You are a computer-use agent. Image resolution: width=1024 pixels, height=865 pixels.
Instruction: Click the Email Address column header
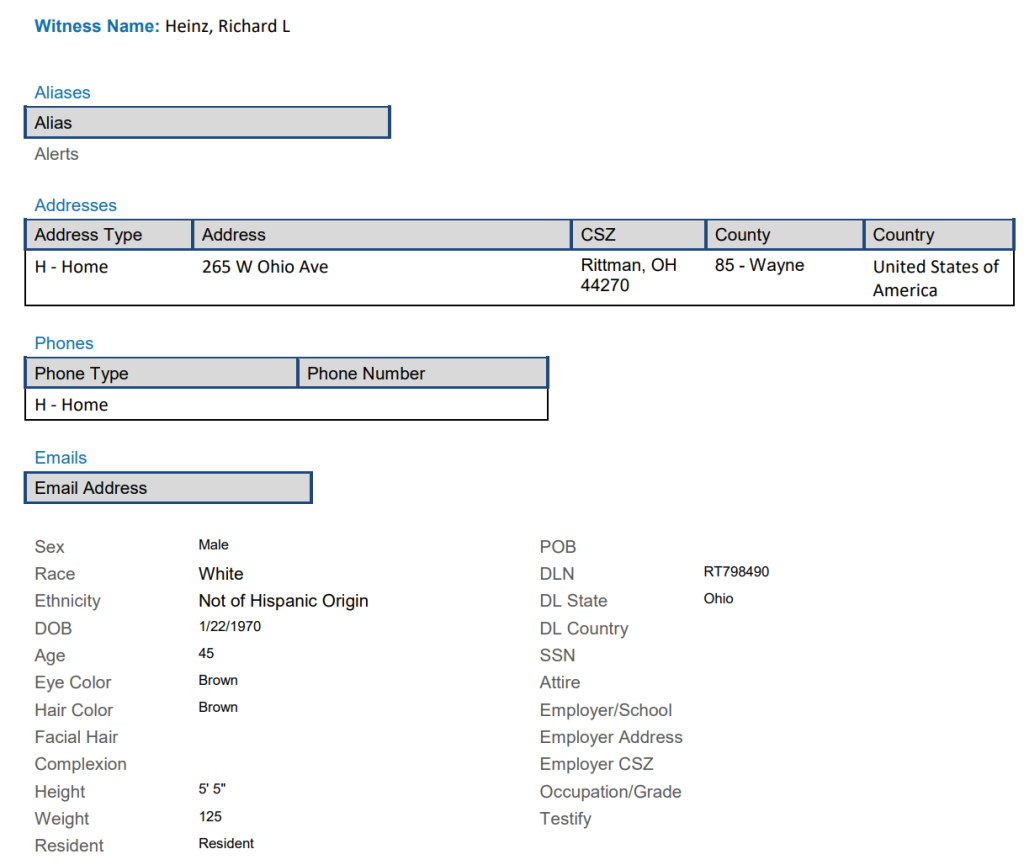point(168,488)
